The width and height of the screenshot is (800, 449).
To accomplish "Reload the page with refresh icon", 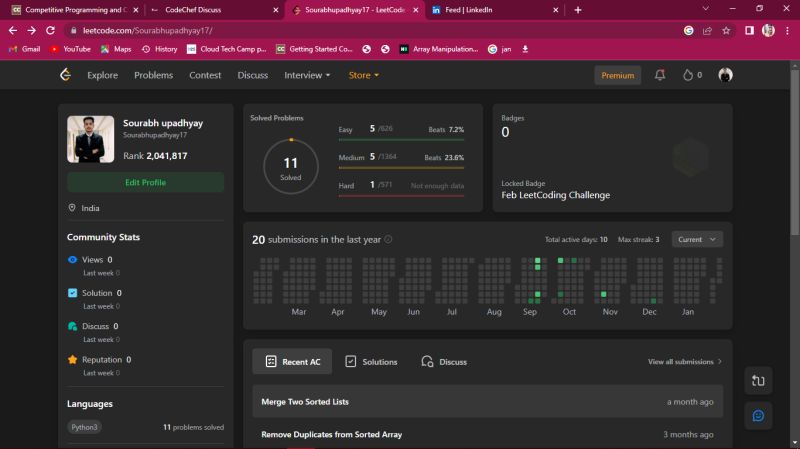I will tap(50, 31).
